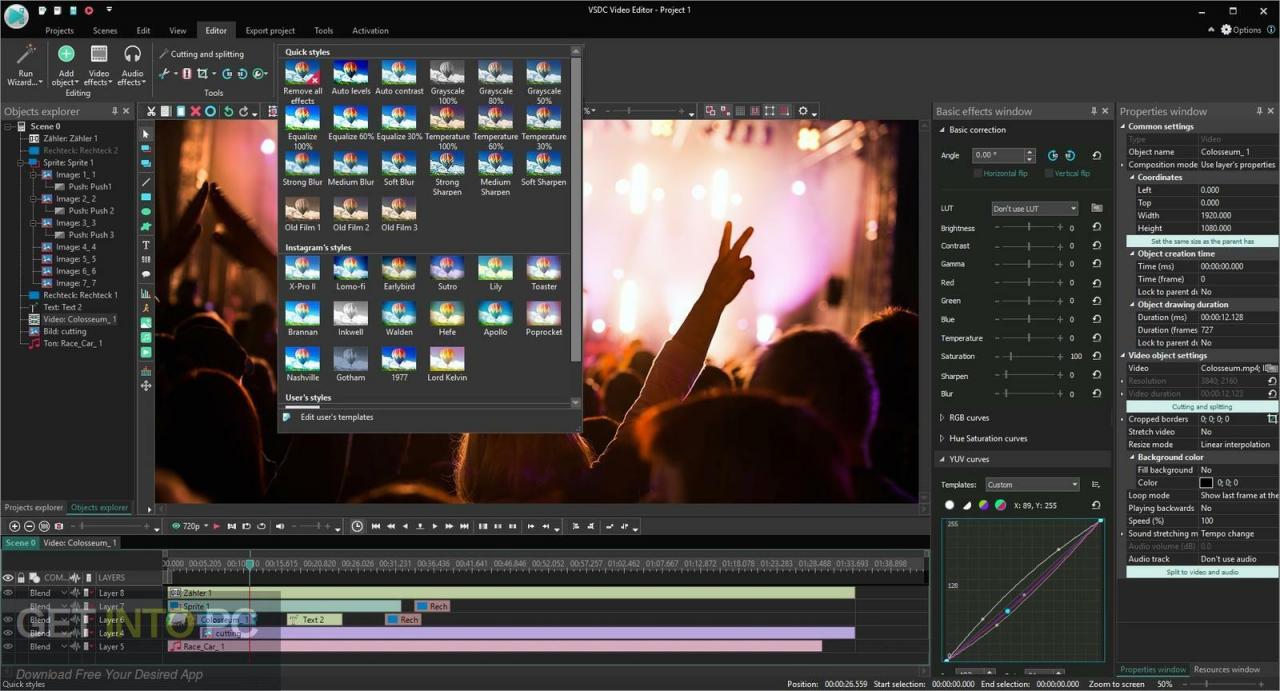
Task: Toggle the eye icon in the timeline layers header
Action: point(8,577)
